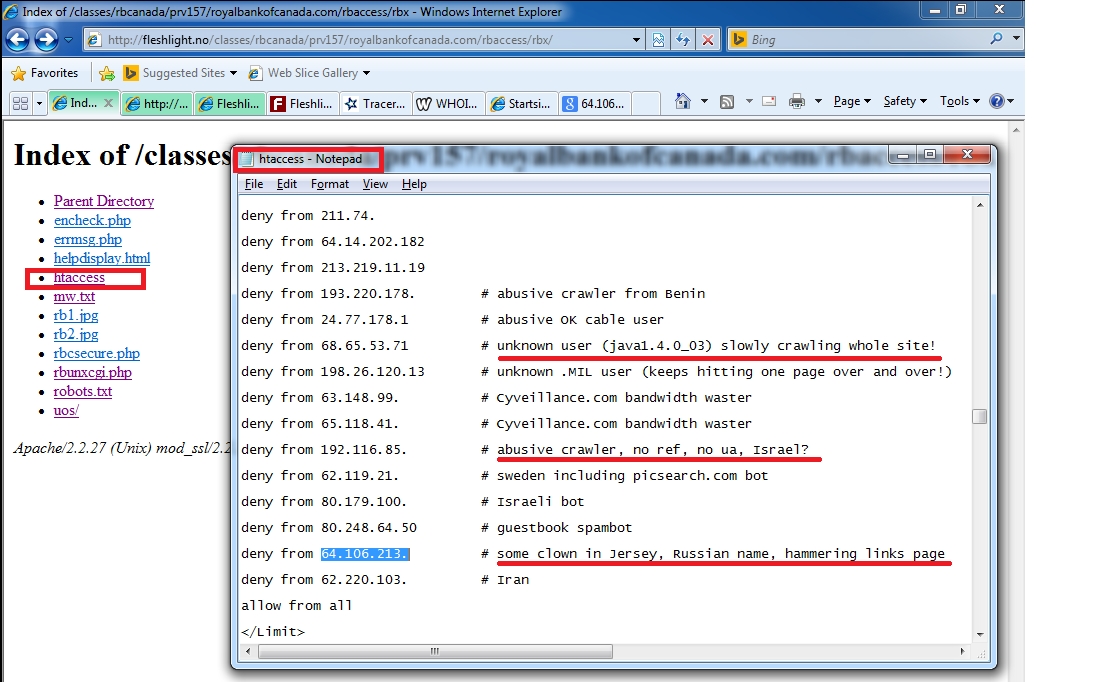Click the Help question mark icon
This screenshot has width=1120, height=682.
997,101
